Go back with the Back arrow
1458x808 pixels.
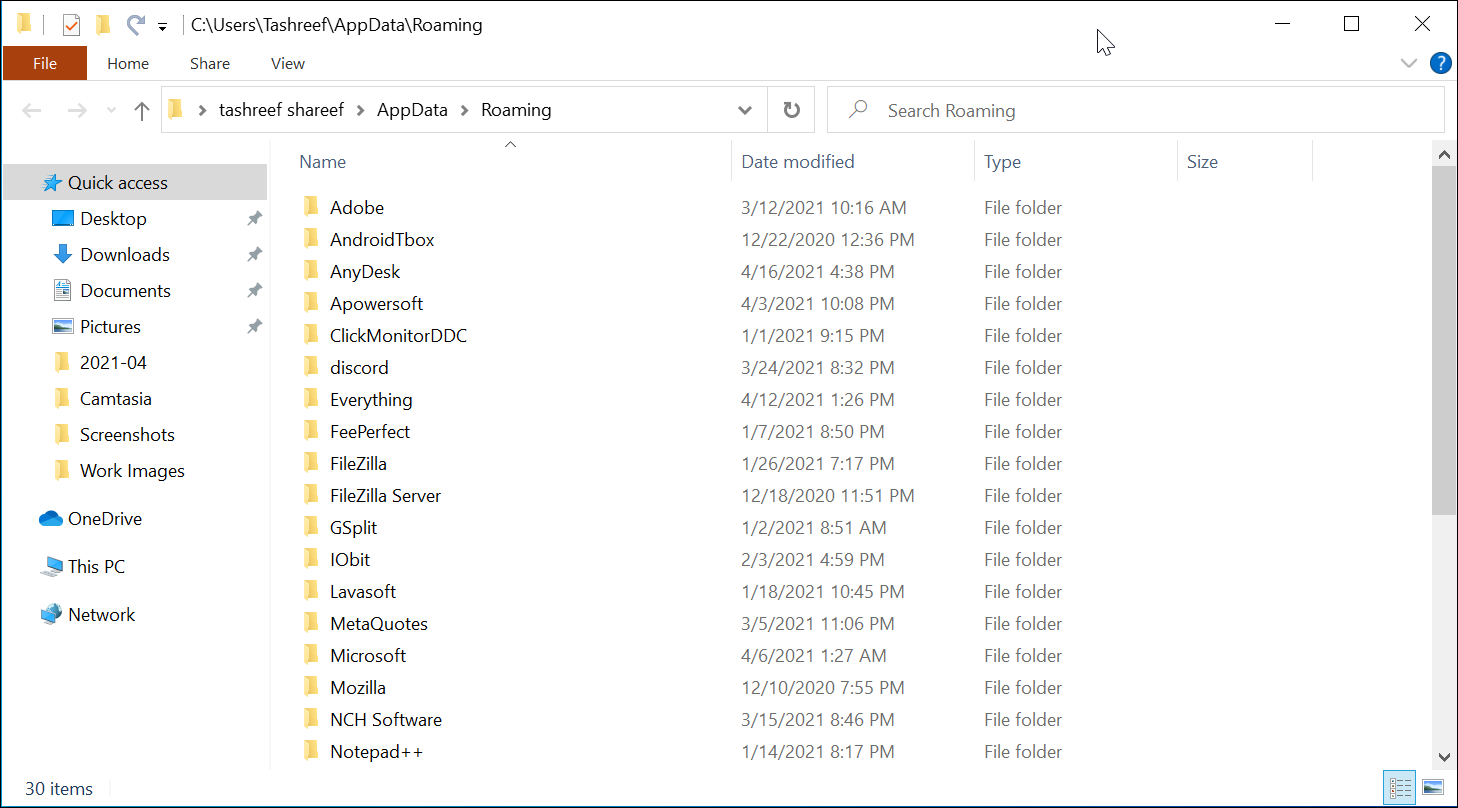(32, 110)
